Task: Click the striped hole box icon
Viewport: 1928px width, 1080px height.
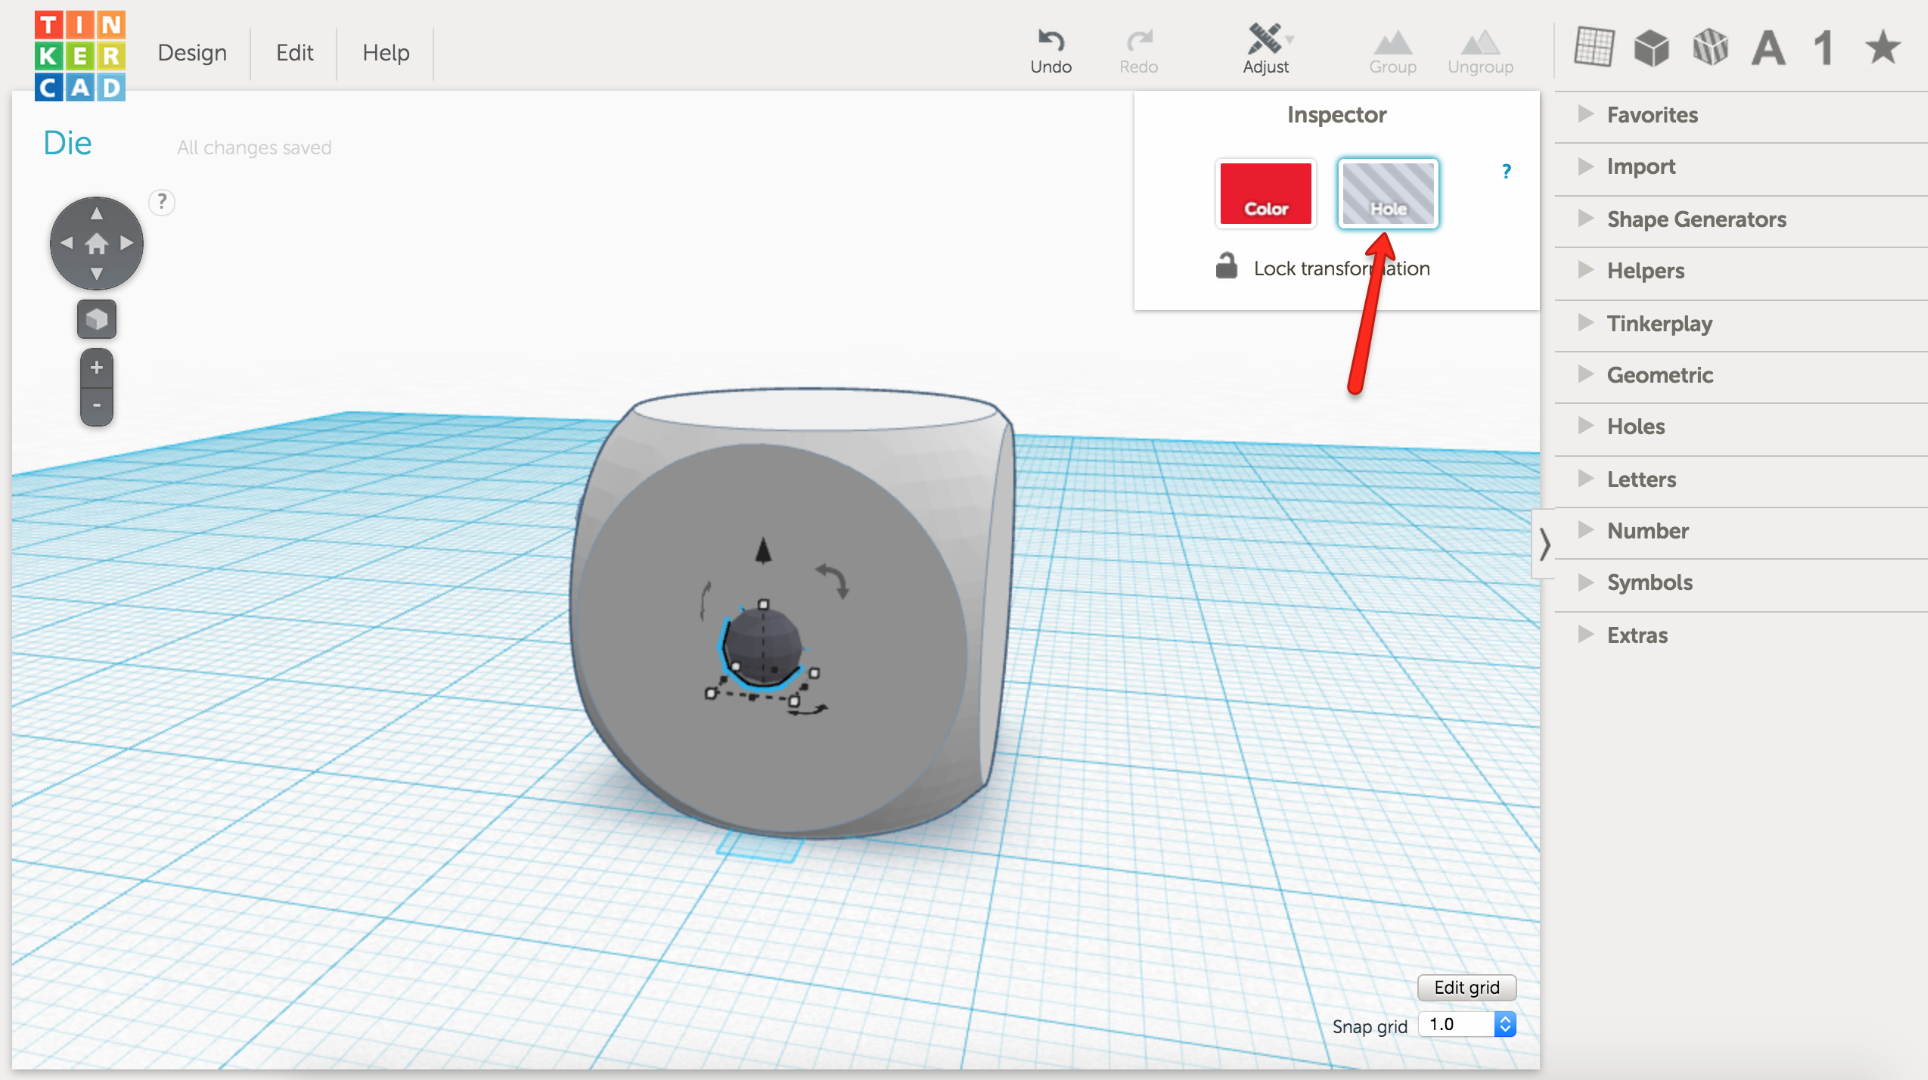Action: pyautogui.click(x=1710, y=46)
